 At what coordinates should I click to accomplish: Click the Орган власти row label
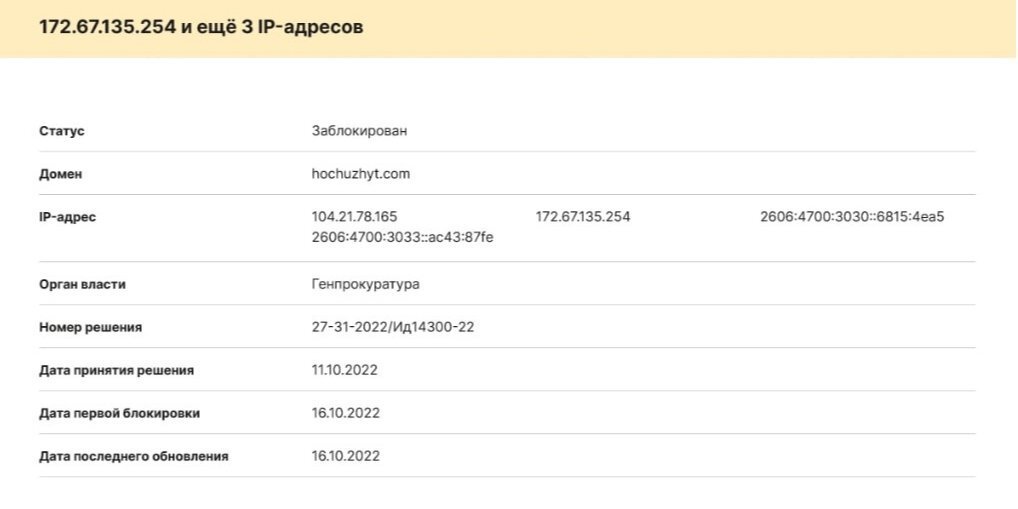[x=82, y=285]
